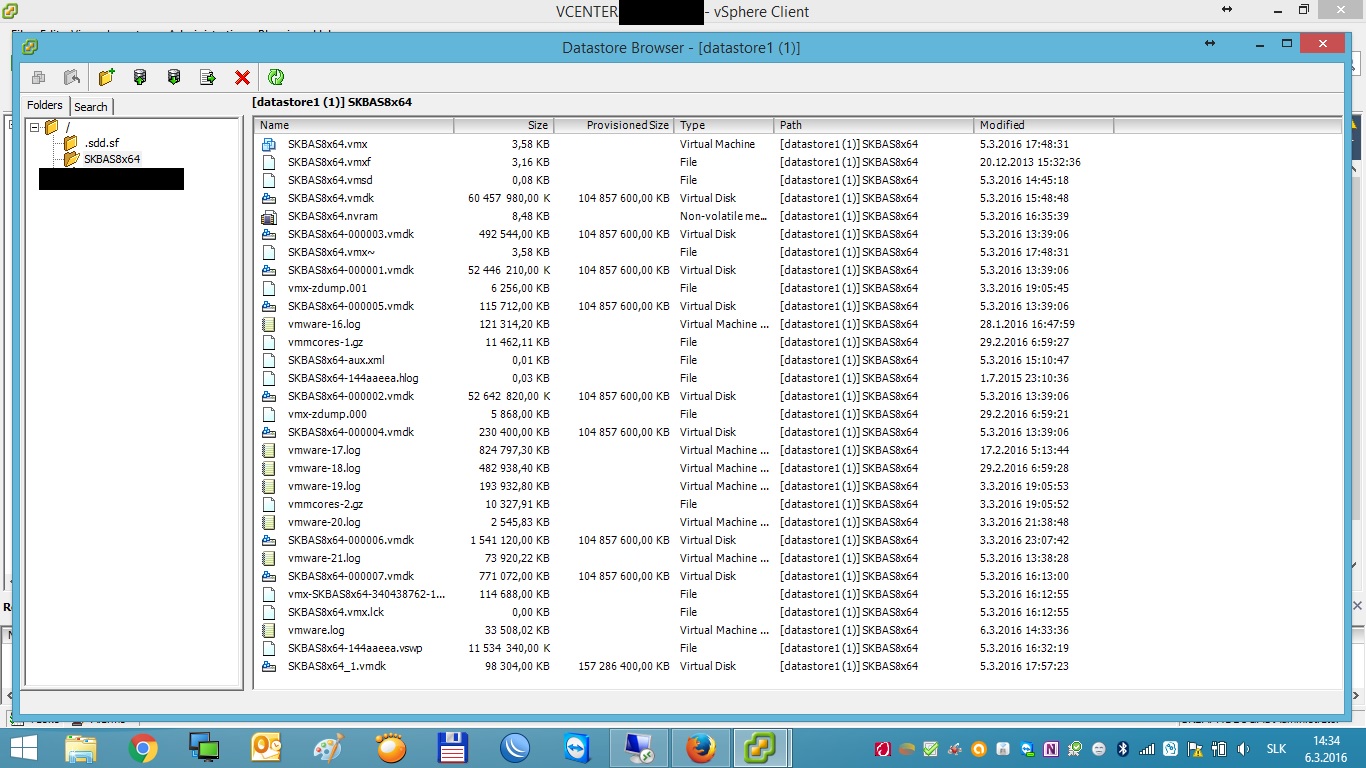Screen dimensions: 1366x768
Task: Open the Windows Start menu
Action: click(x=23, y=748)
